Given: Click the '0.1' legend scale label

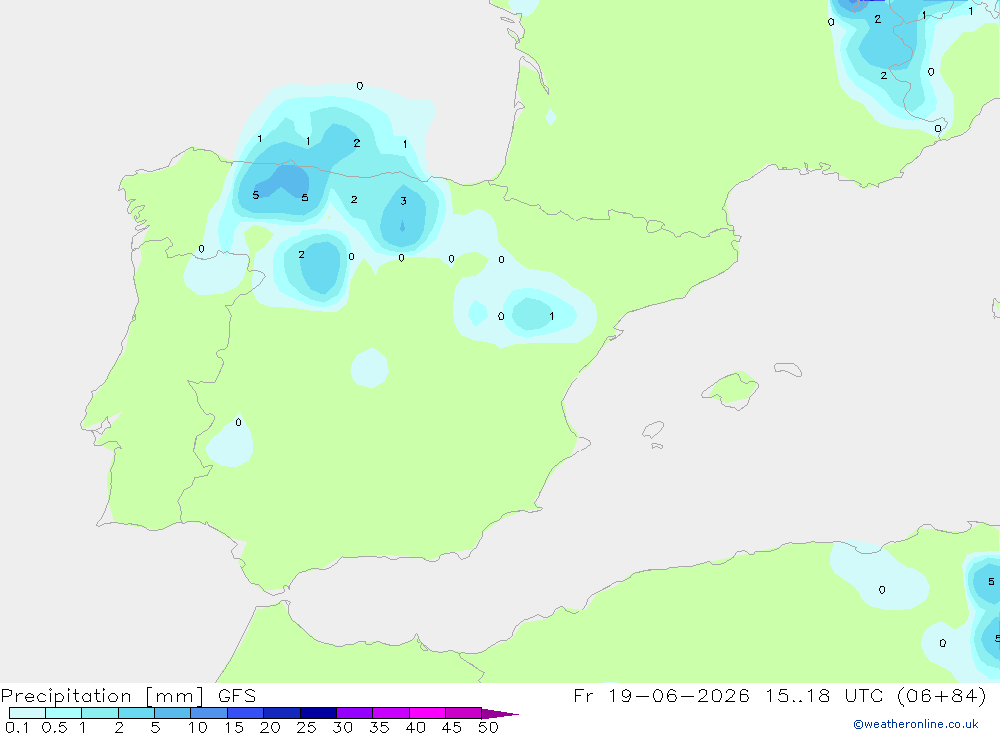Looking at the screenshot, I should point(17,727).
